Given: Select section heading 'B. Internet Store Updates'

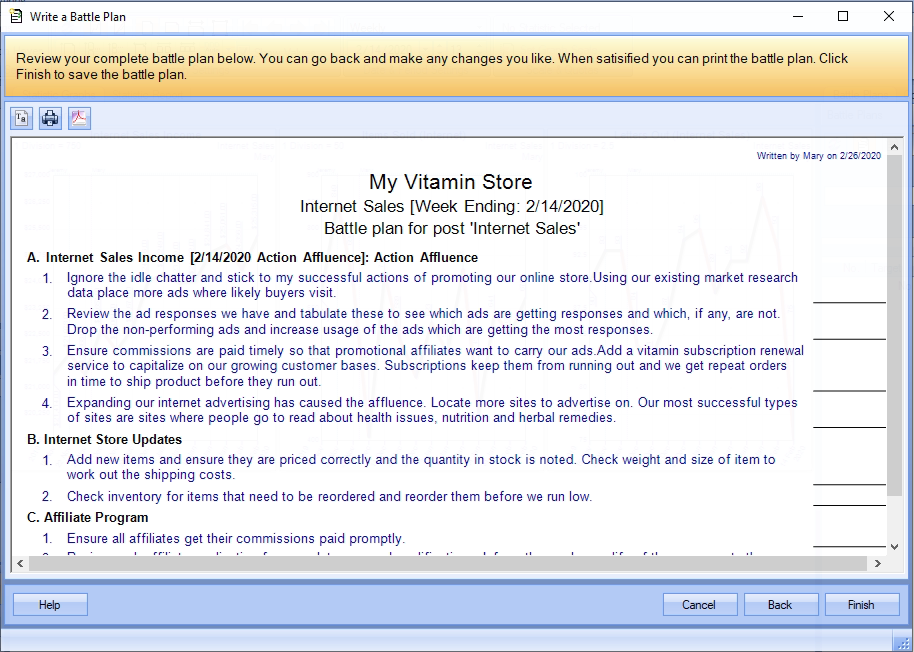Looking at the screenshot, I should 112,439.
